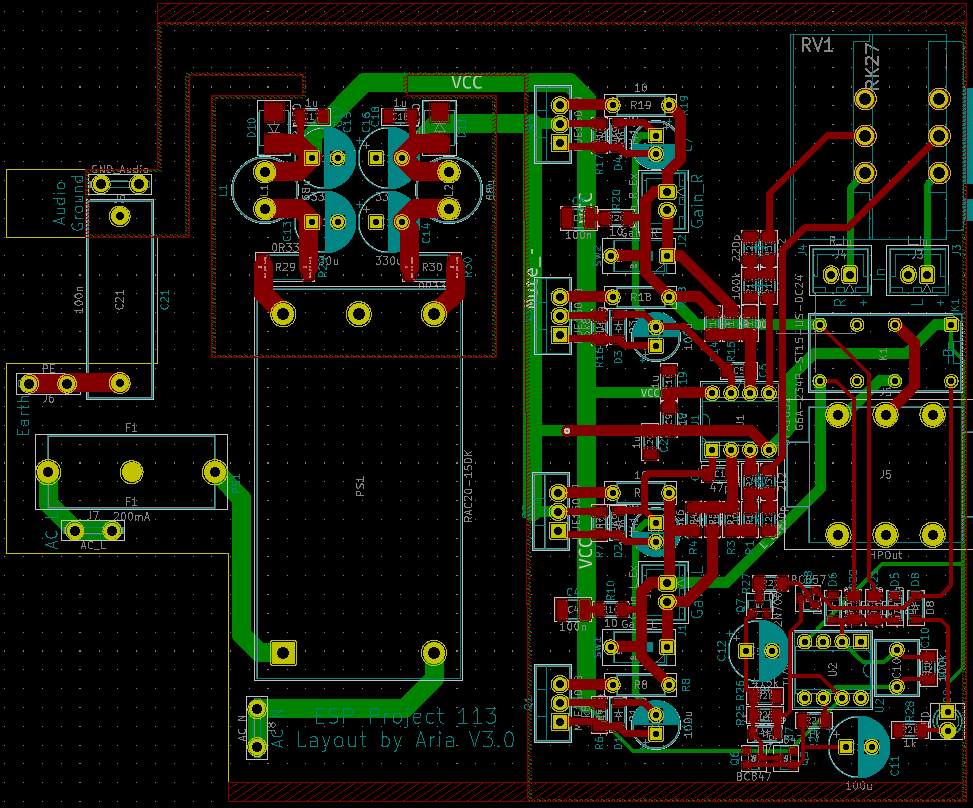973x808 pixels.
Task: Select the U2 label inside the IC footprint
Action: (832, 670)
